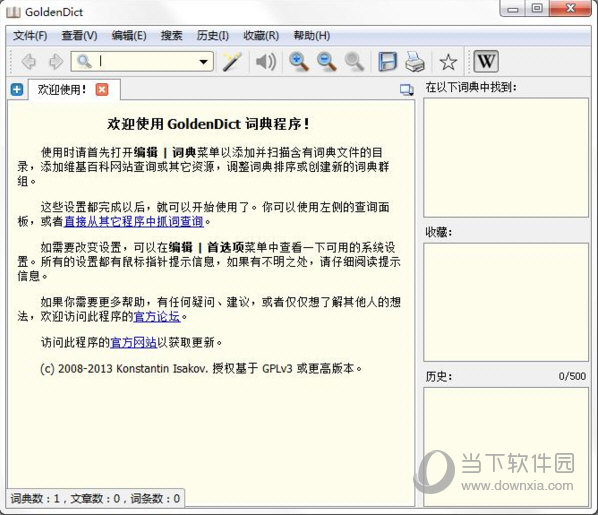The width and height of the screenshot is (598, 515).
Task: Open the 官方论坛 link
Action: [x=157, y=317]
